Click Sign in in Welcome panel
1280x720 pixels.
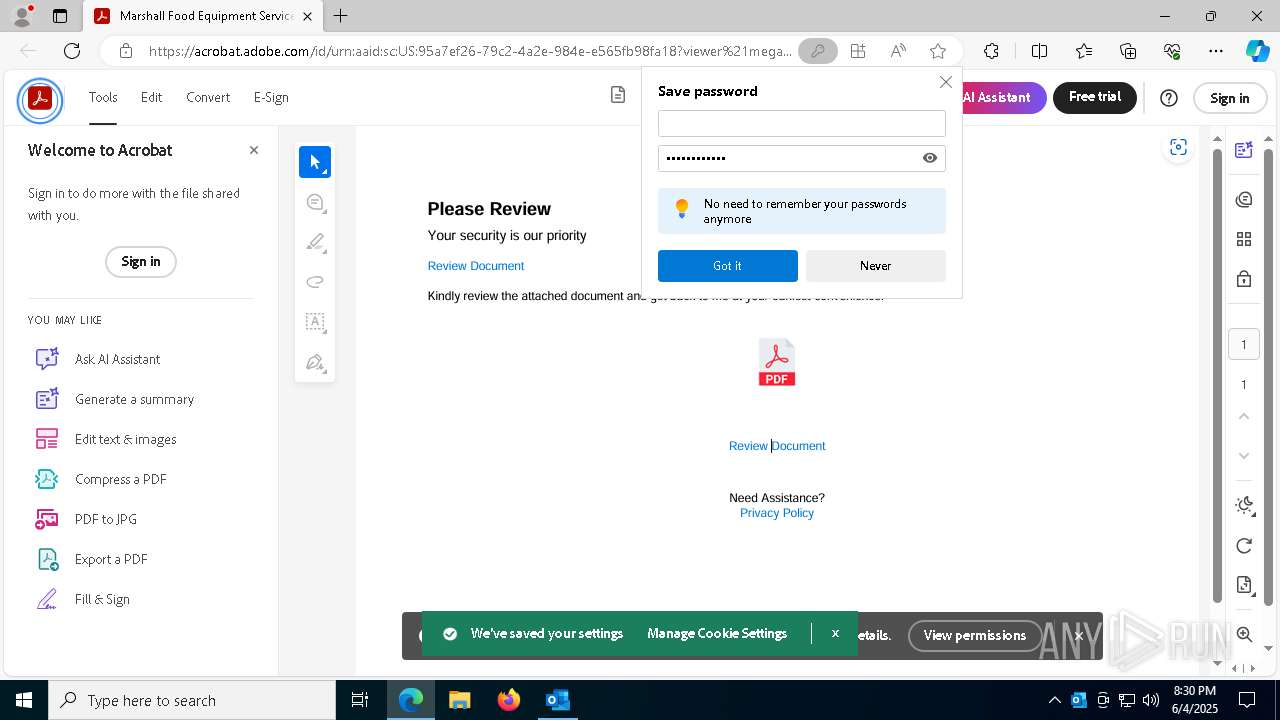pos(141,262)
